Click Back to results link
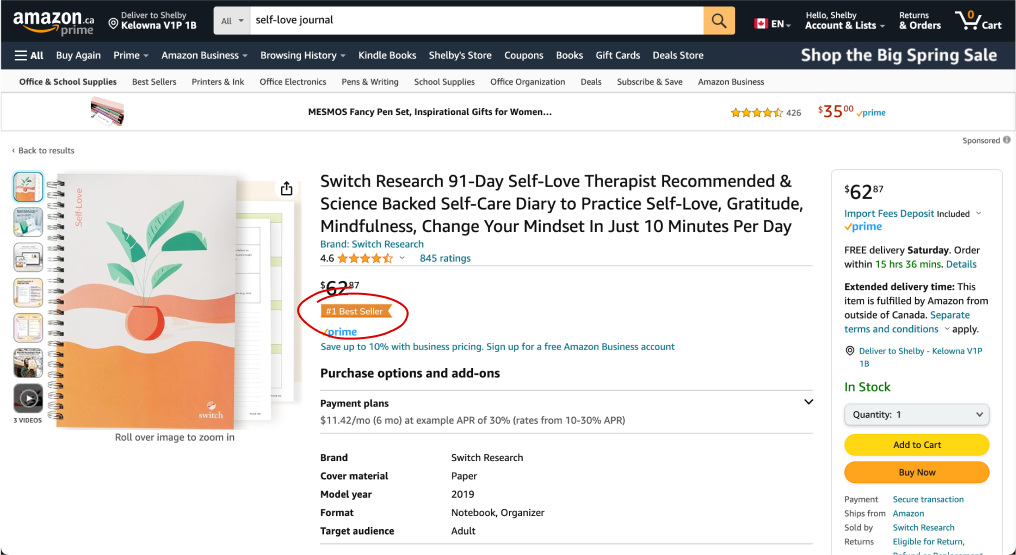The image size is (1016, 555). click(x=43, y=151)
